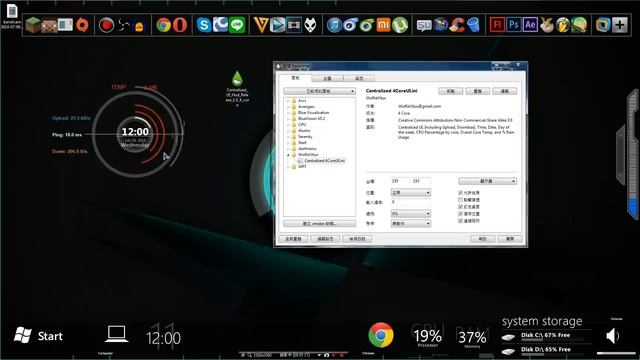
Task: Enable the unchecked Click through checkbox
Action: pyautogui.click(x=460, y=200)
